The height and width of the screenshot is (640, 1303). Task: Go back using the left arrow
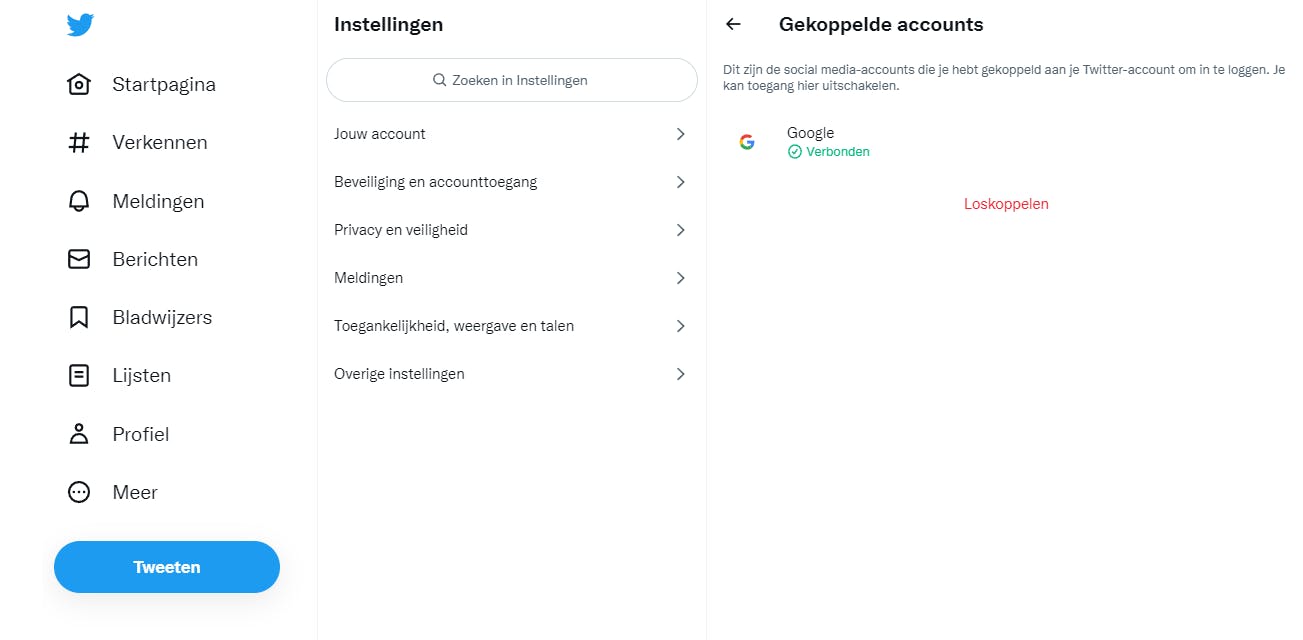[x=734, y=25]
